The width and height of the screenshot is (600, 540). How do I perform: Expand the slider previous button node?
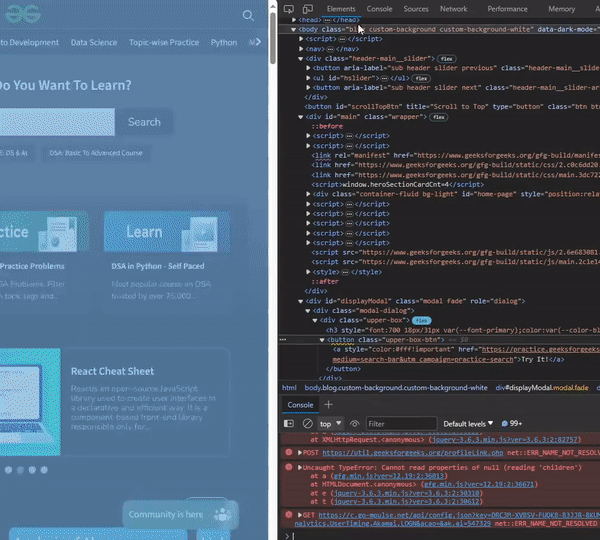(308, 68)
